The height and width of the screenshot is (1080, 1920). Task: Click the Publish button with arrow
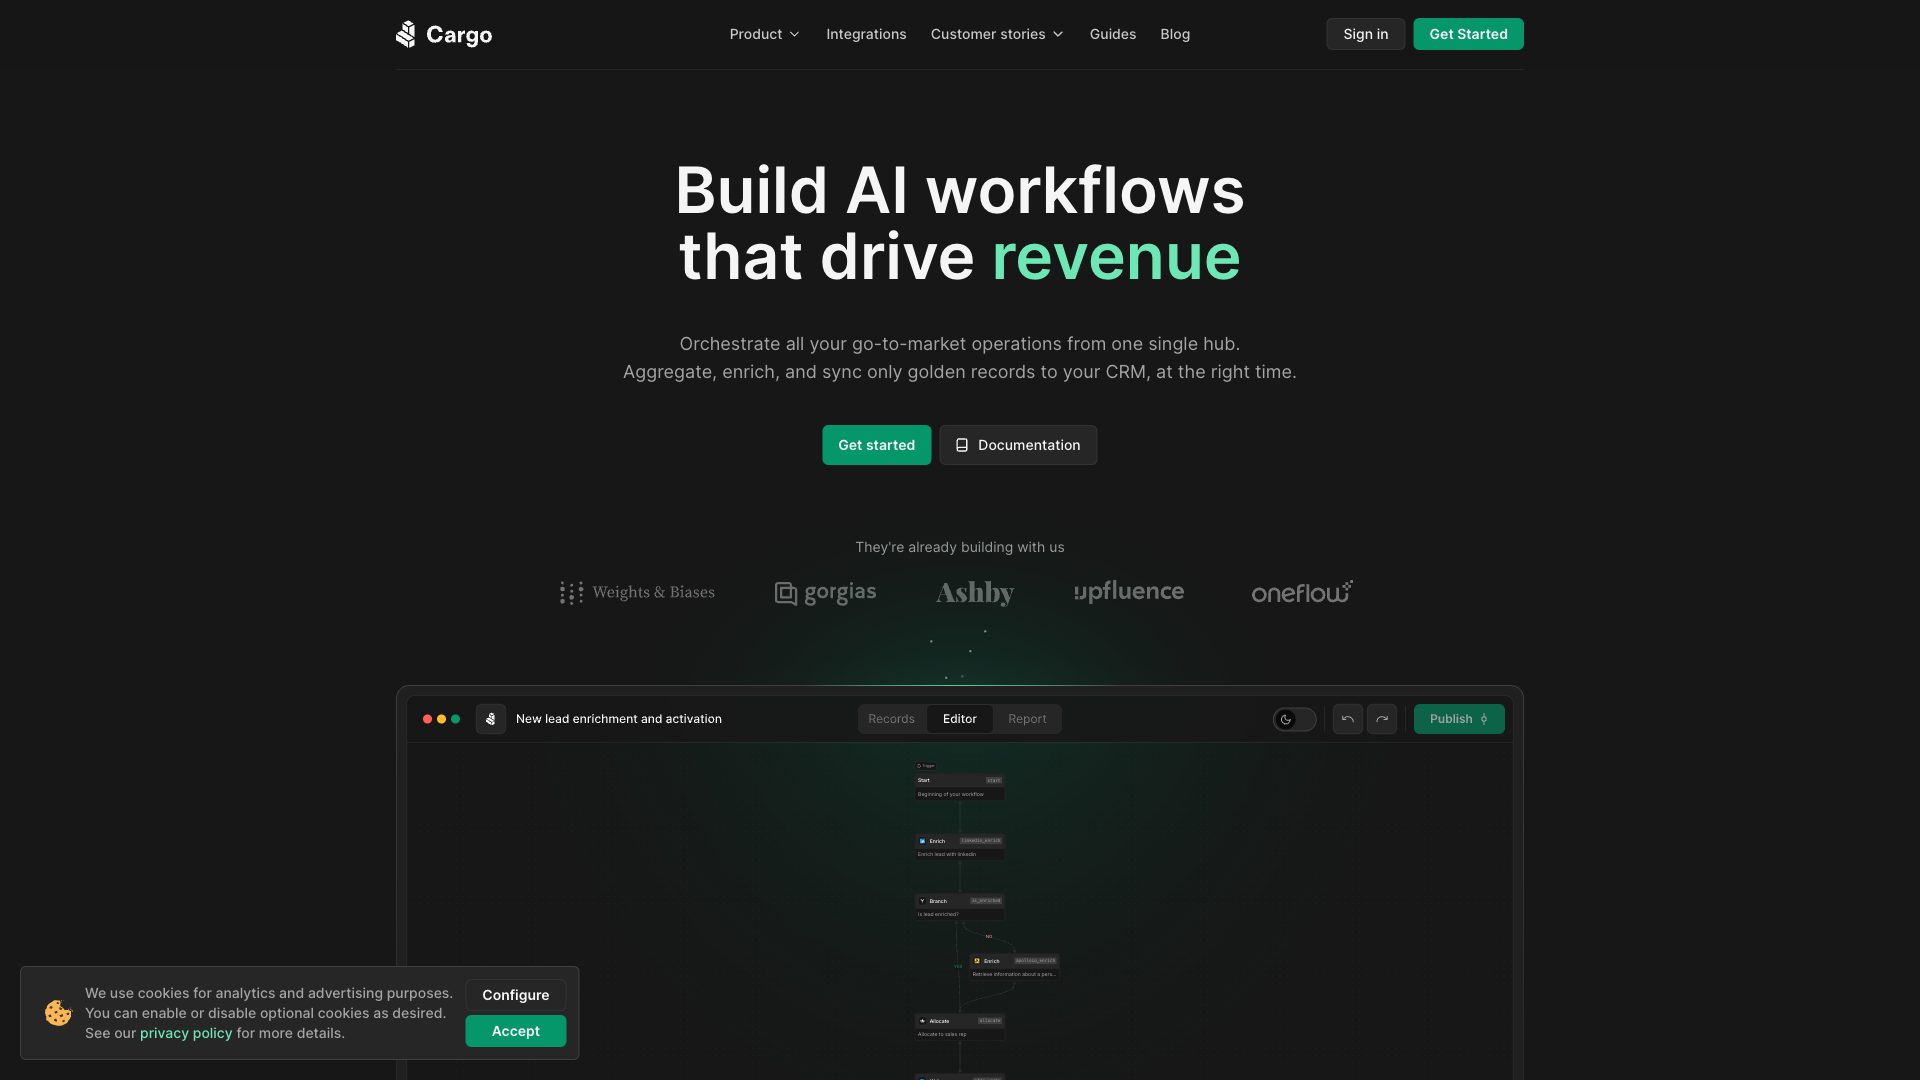[x=1458, y=719]
